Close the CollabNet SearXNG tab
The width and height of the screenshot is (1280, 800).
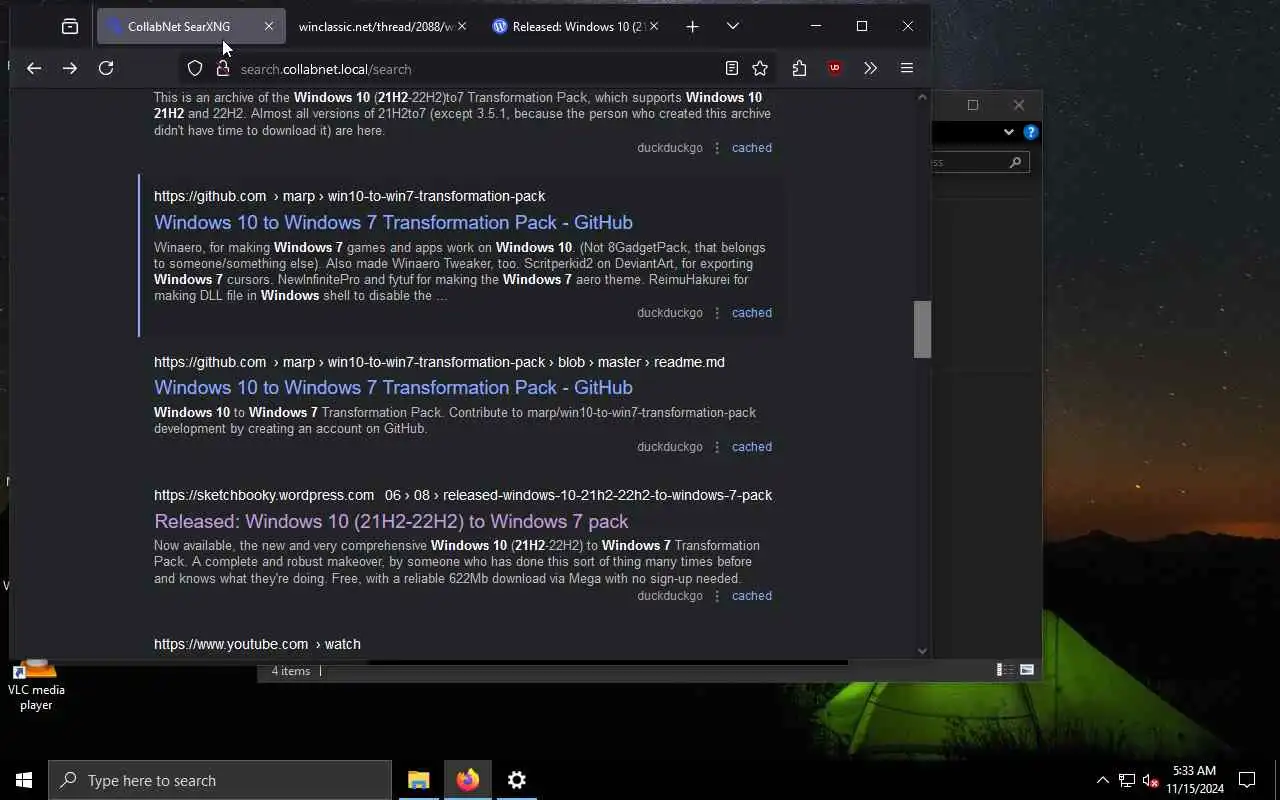tap(268, 27)
